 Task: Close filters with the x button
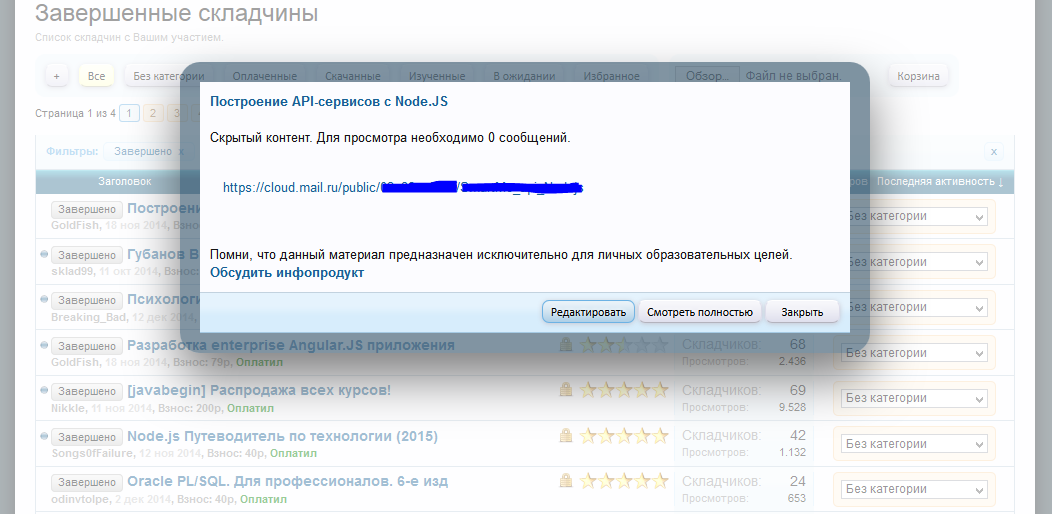pyautogui.click(x=994, y=152)
